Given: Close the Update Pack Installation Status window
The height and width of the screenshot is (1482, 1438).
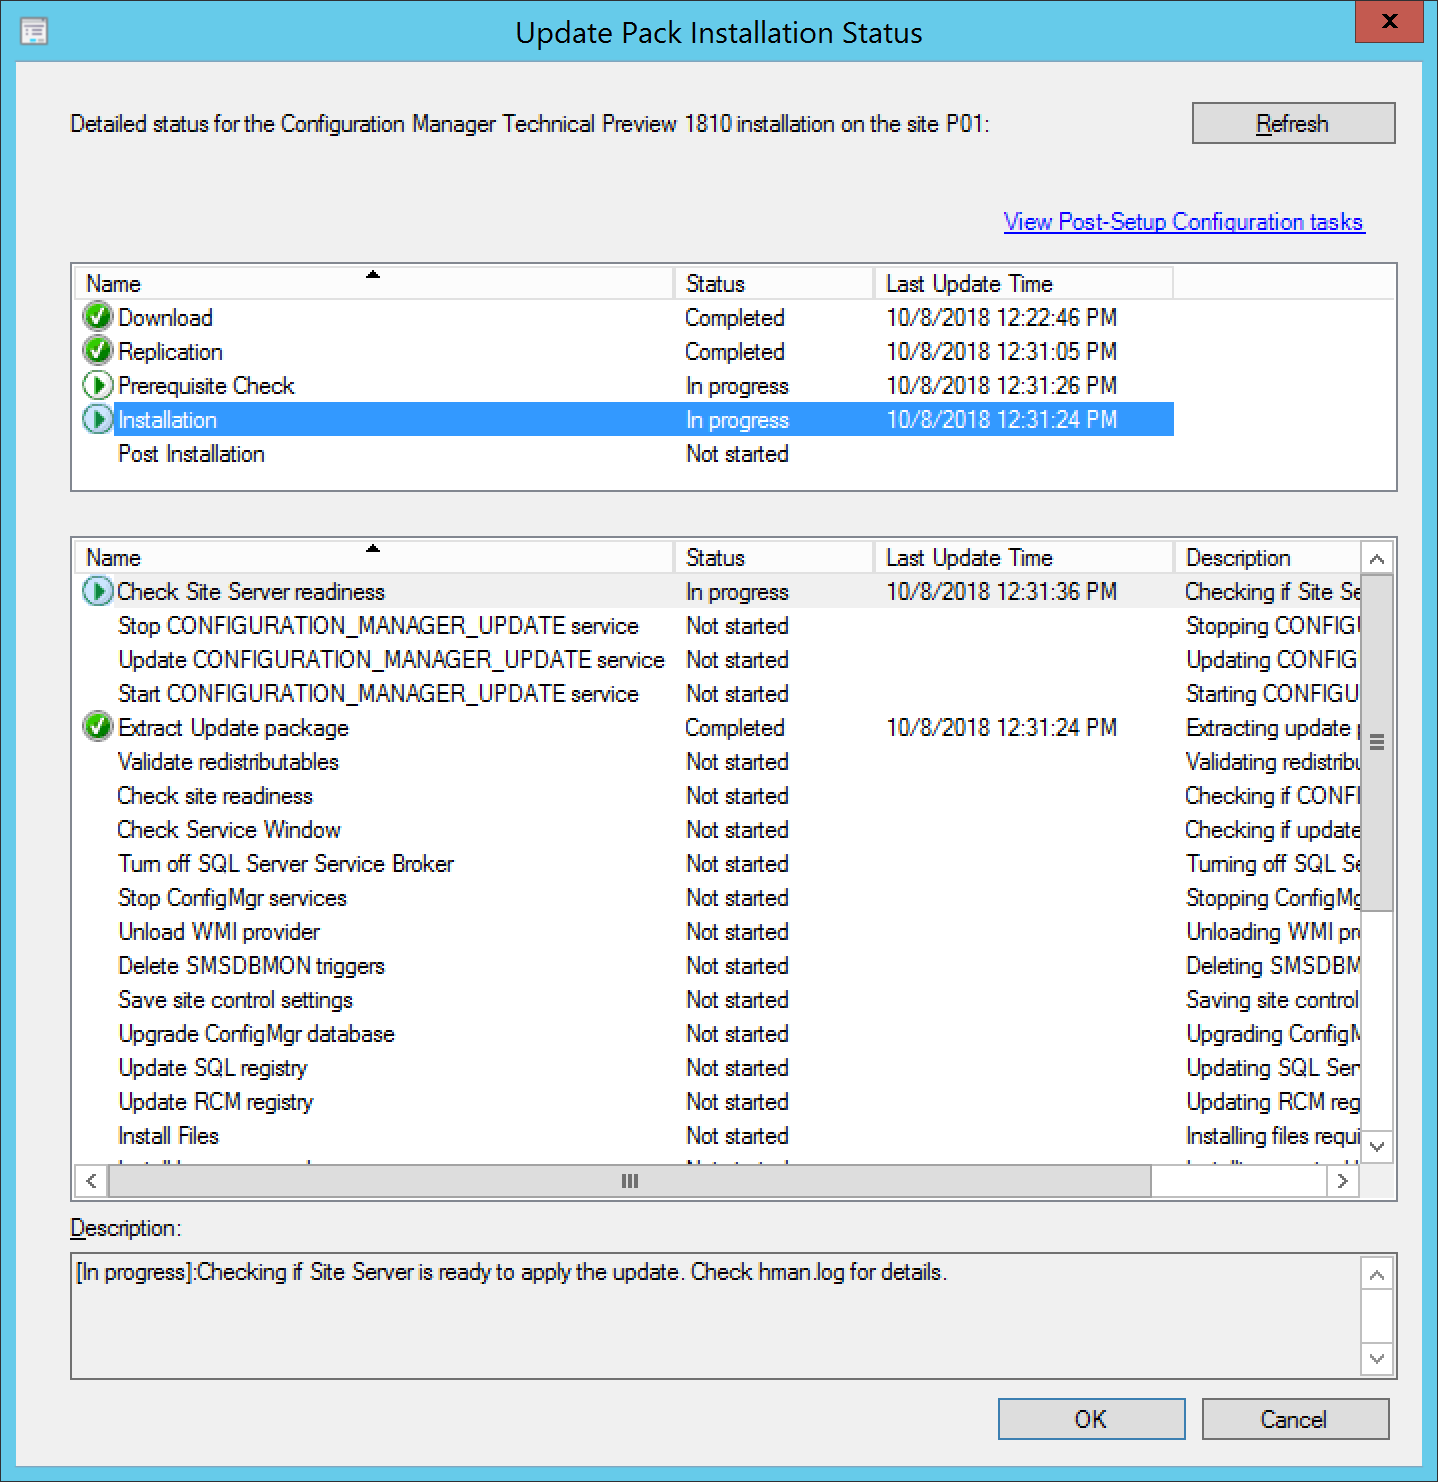Looking at the screenshot, I should 1389,21.
